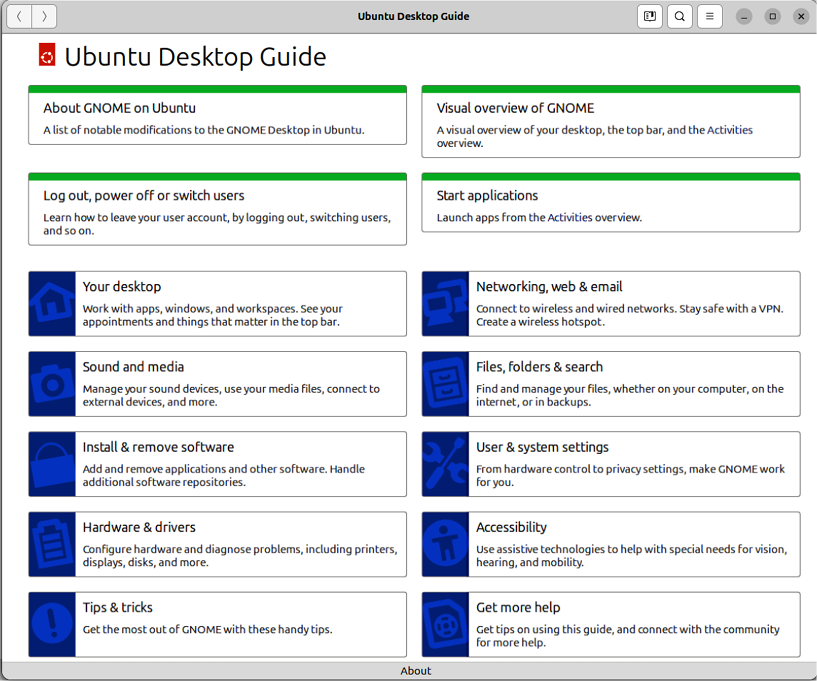Open the bookmarks button in the header bar
This screenshot has height=681, width=817.
pos(650,16)
